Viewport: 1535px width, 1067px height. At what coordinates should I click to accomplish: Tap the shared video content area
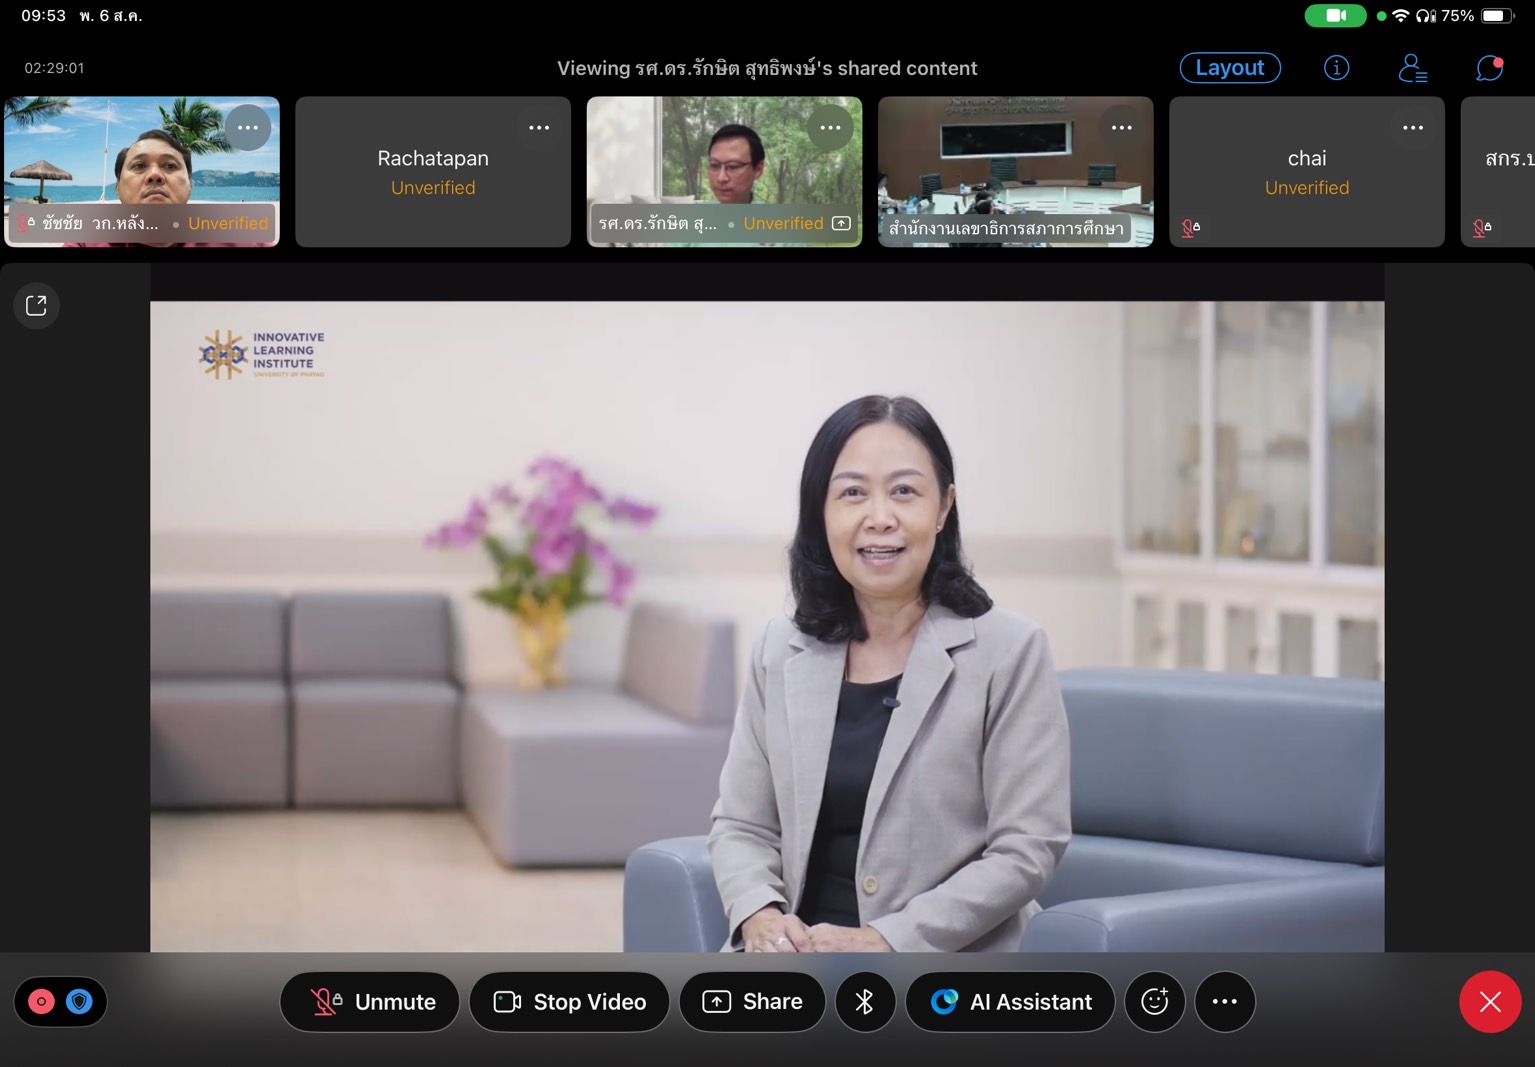(x=767, y=626)
